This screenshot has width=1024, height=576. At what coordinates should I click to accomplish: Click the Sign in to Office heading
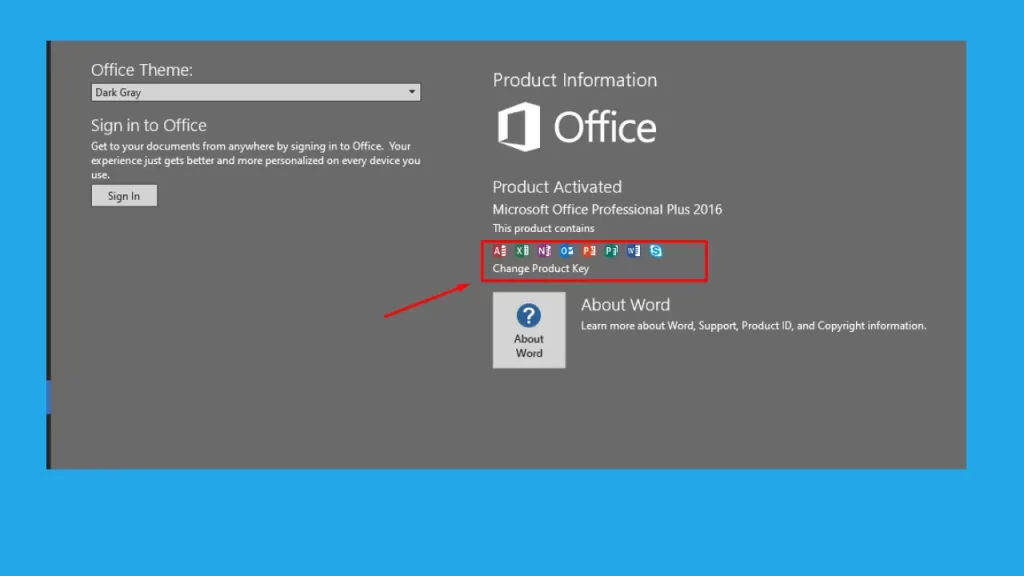[148, 125]
